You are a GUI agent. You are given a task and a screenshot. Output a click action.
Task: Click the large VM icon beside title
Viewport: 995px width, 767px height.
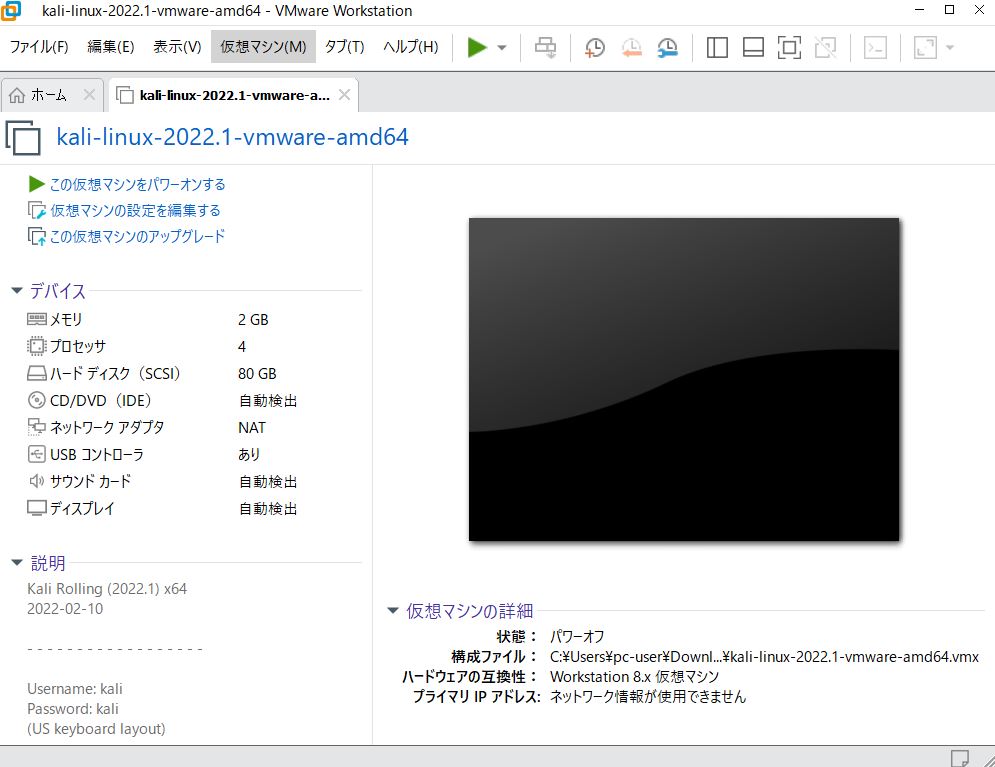click(23, 138)
